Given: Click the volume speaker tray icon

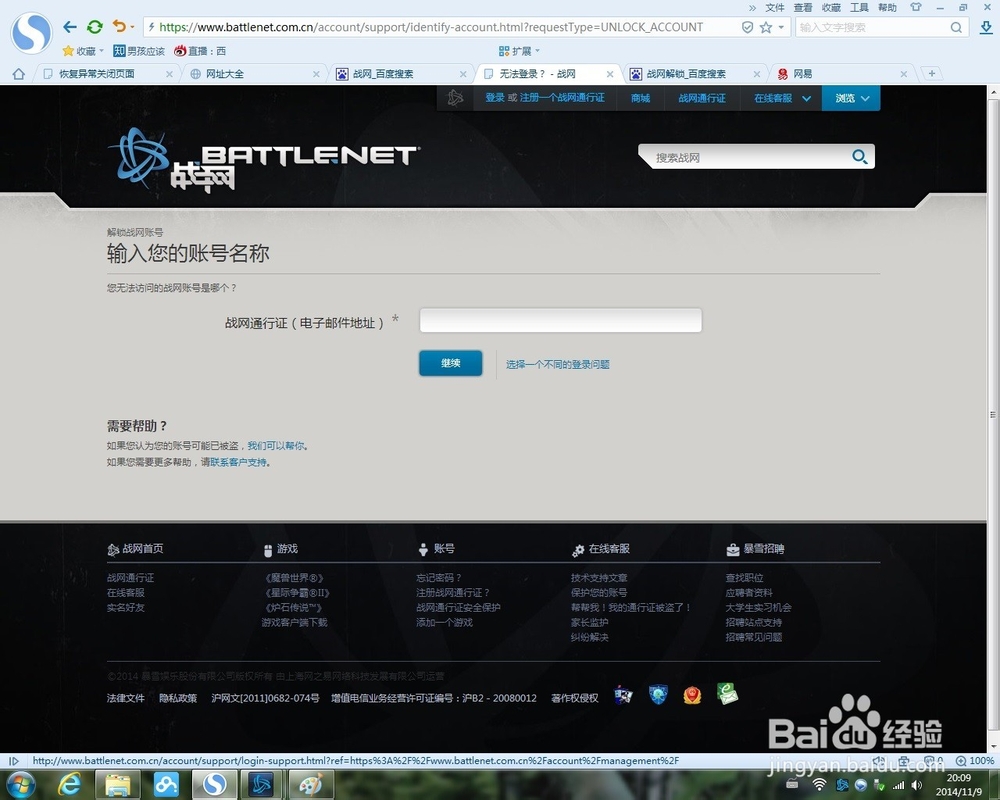Looking at the screenshot, I should (916, 785).
